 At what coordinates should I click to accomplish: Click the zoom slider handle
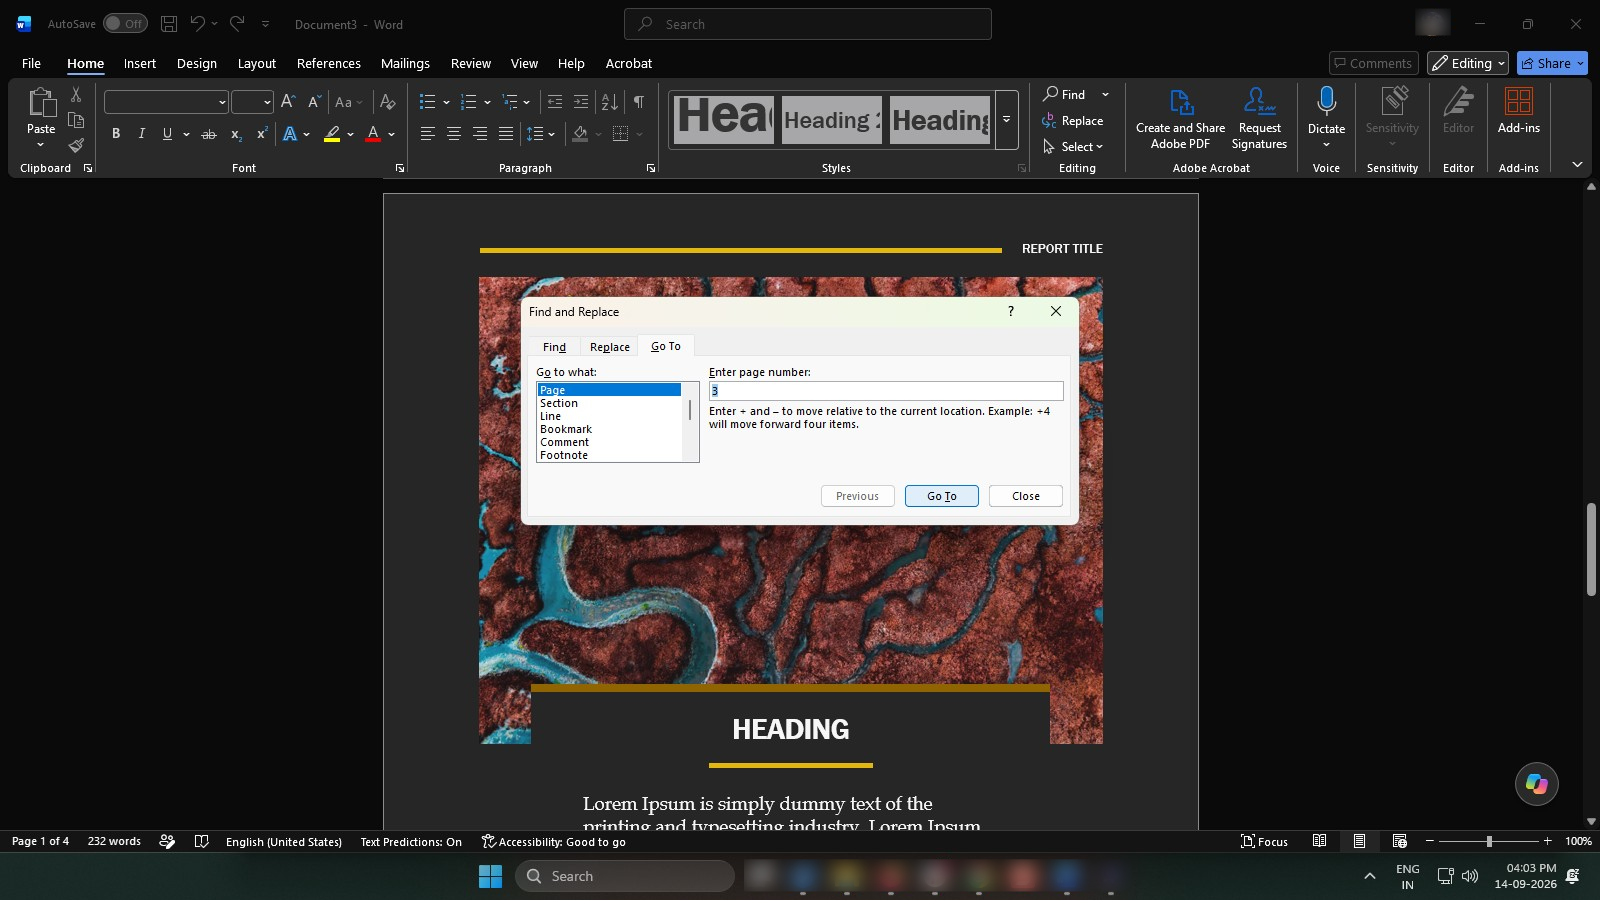tap(1489, 842)
